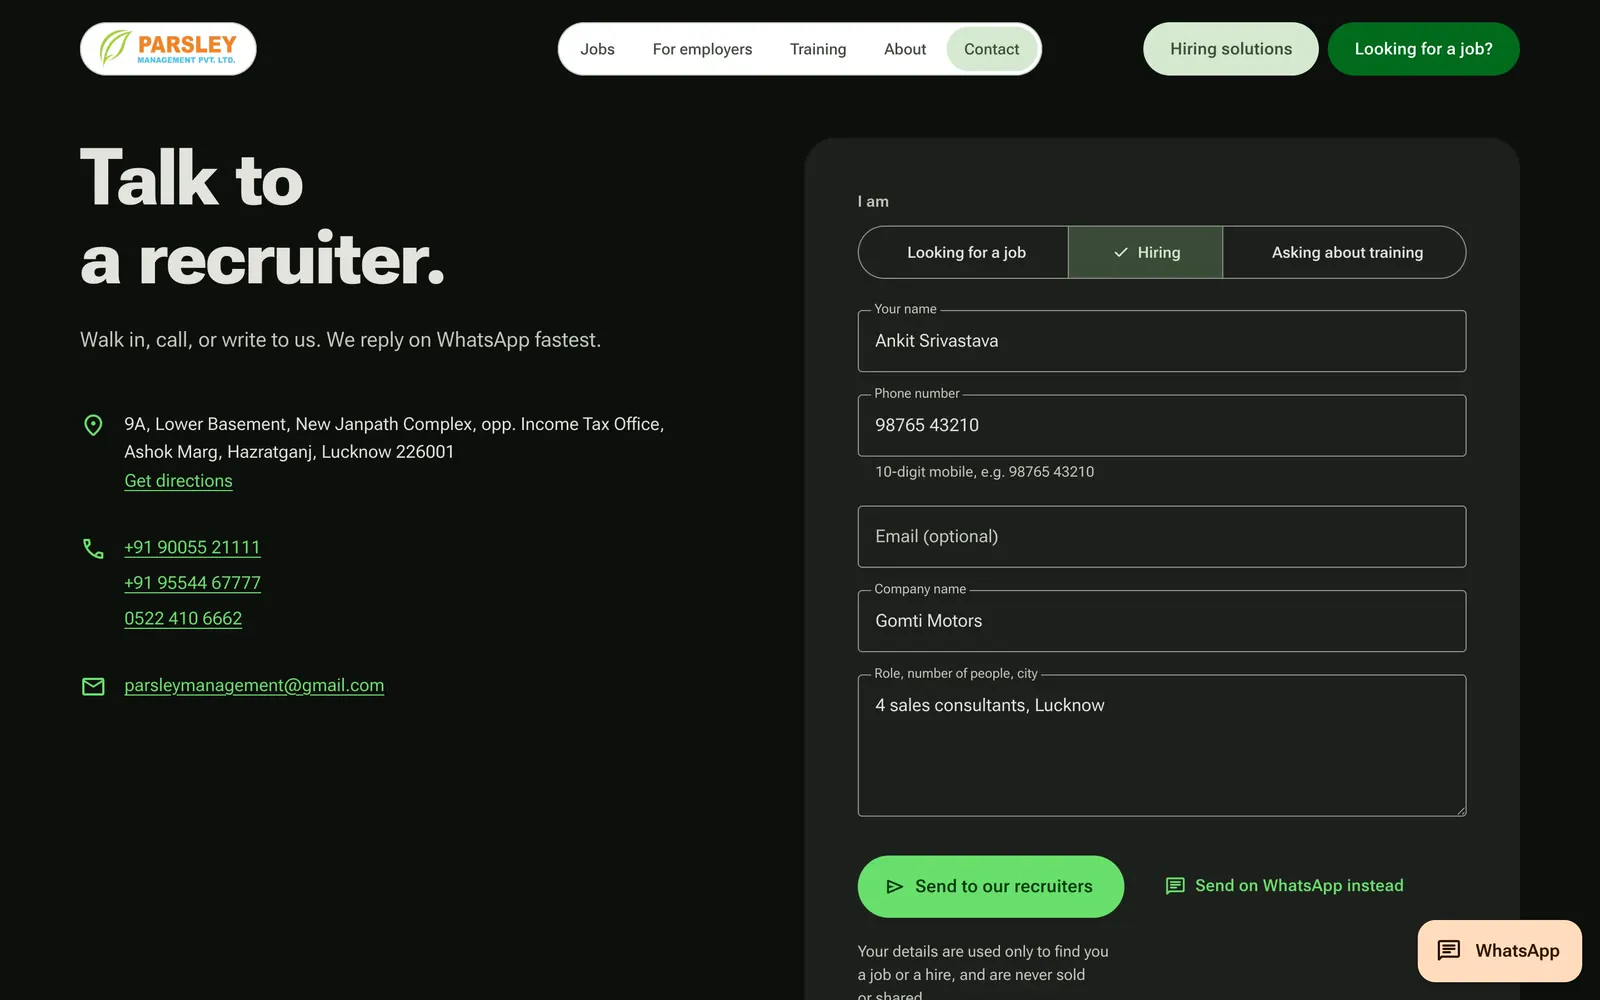The image size is (1600, 1000).
Task: Click the '10-digit mobile, e.g. 98765 43210' hint
Action: (985, 472)
